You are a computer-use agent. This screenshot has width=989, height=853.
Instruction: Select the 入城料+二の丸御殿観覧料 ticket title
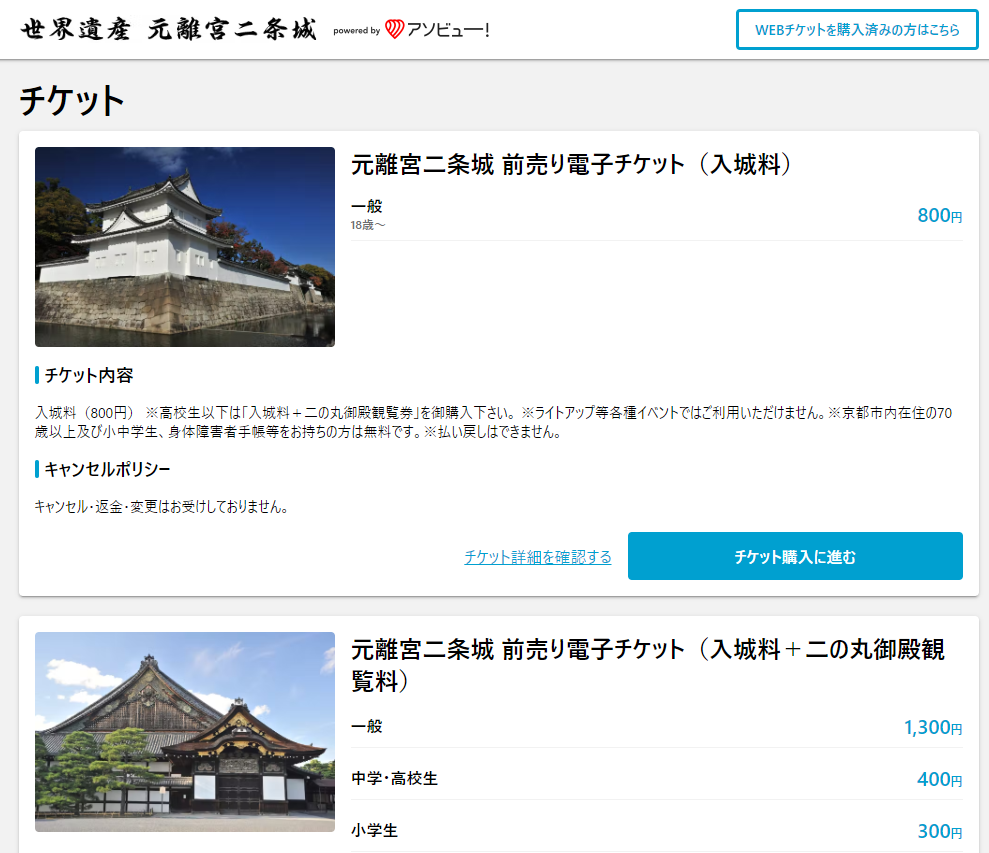point(648,665)
